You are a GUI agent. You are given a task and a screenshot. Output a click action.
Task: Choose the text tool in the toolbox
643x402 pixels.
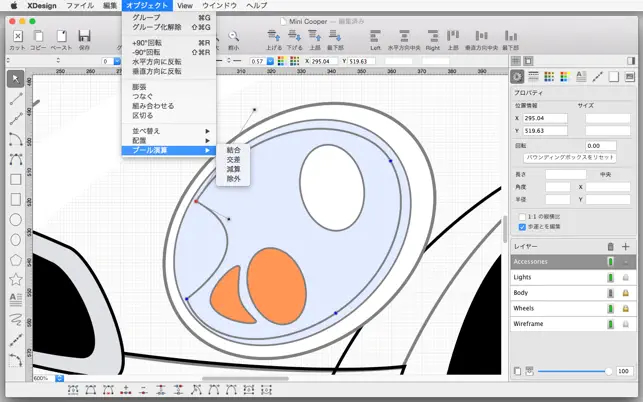[16, 298]
